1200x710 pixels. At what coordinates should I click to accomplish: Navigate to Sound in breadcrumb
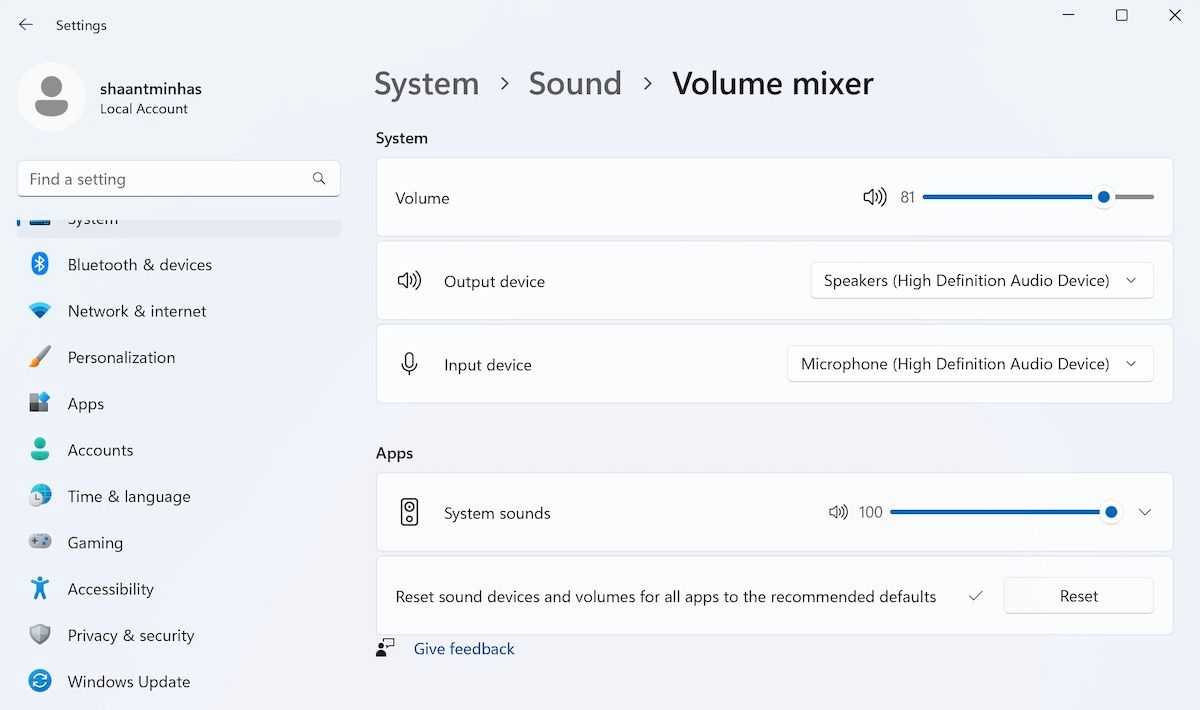pos(575,84)
